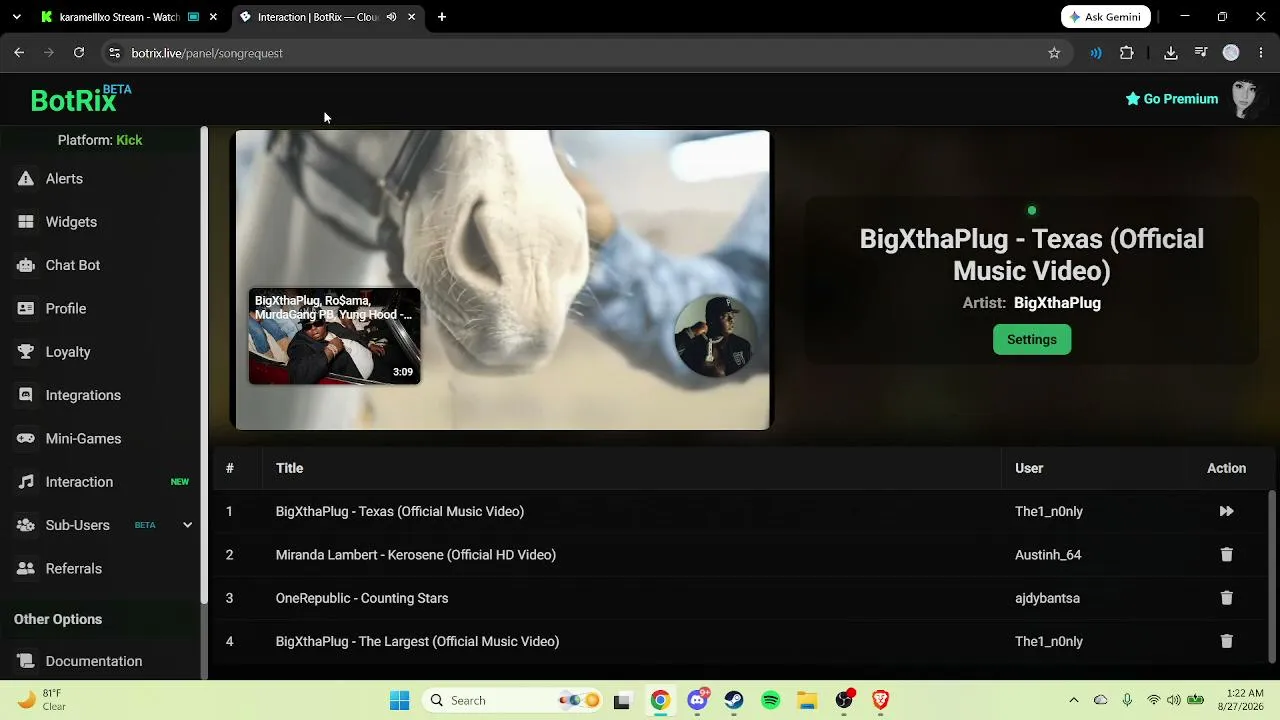Open the media controls icon

[x=1201, y=53]
